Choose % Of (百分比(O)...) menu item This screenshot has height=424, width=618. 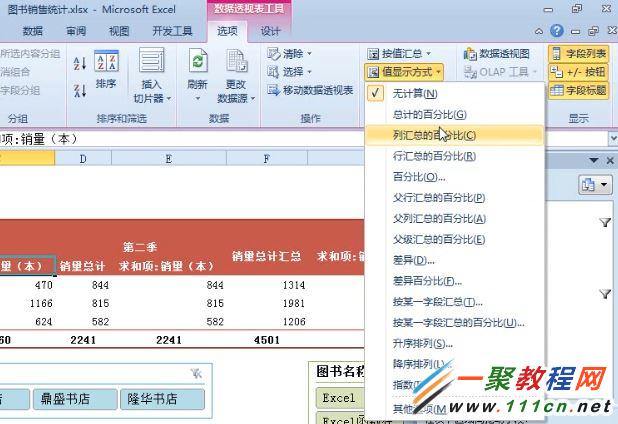(455, 177)
